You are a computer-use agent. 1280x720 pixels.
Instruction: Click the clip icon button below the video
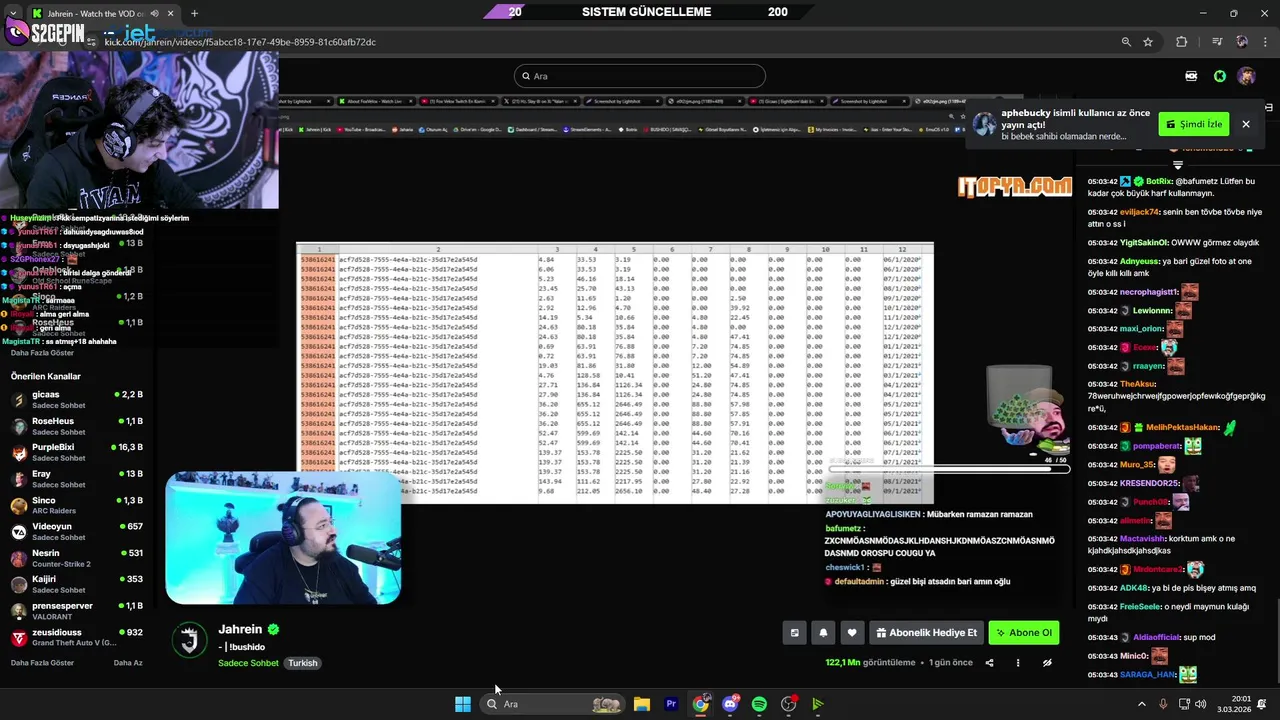pyautogui.click(x=795, y=633)
